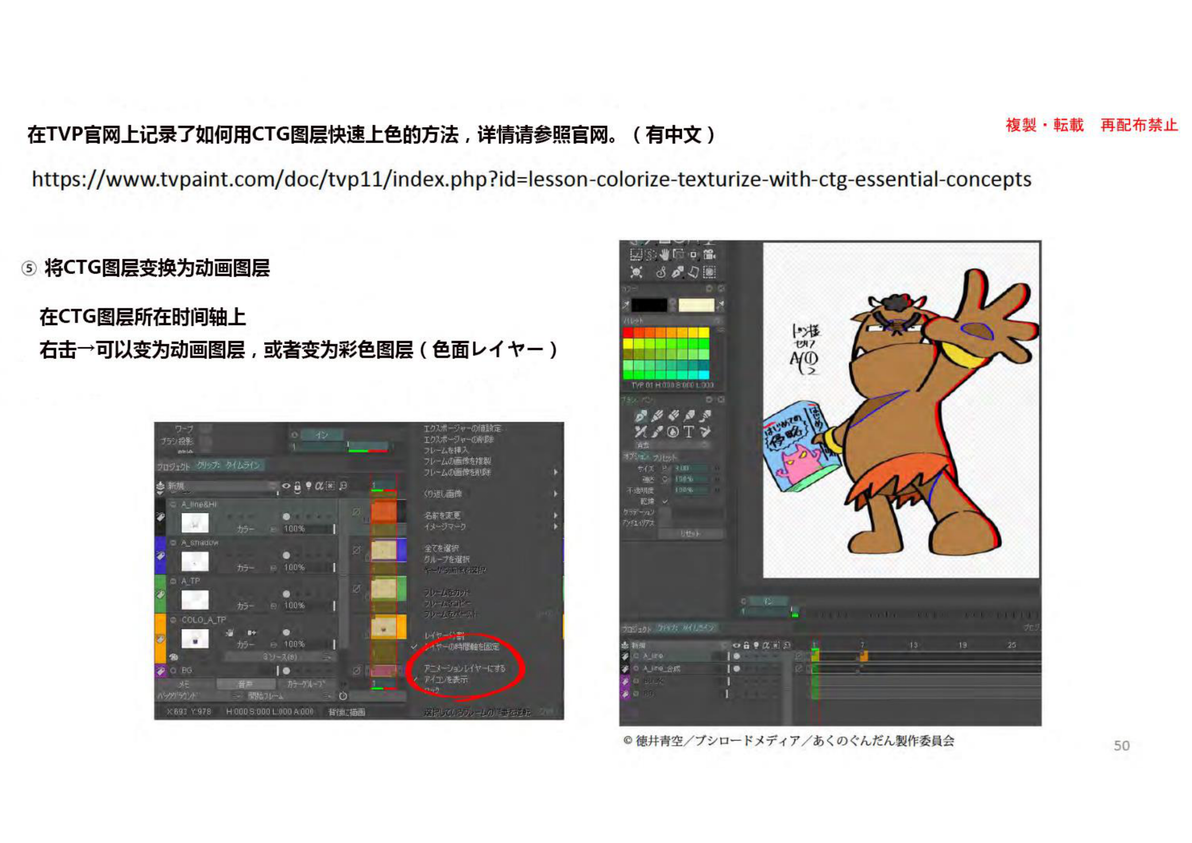
Task: Toggle the visibility dot of A_shadow layer
Action: pyautogui.click(x=287, y=556)
